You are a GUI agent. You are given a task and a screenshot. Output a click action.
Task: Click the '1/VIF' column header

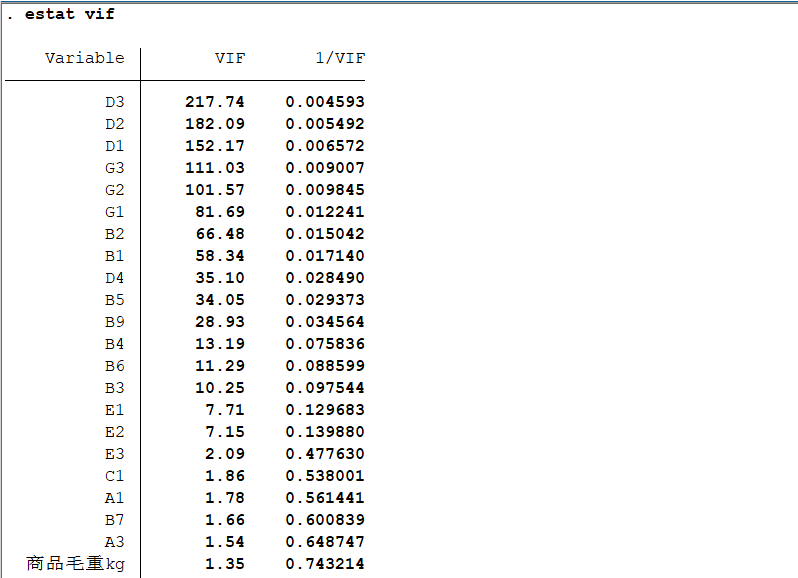[340, 58]
